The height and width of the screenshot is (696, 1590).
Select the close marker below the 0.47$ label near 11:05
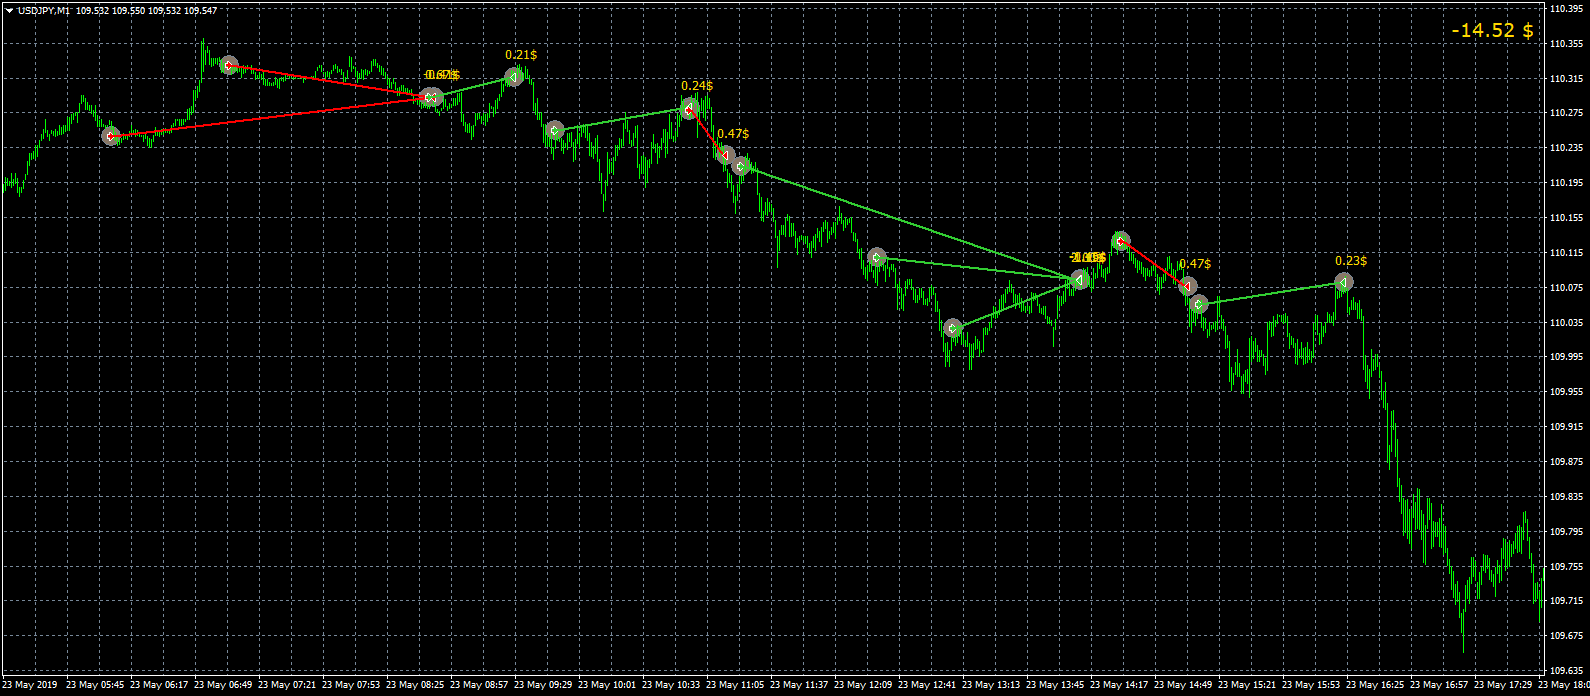click(727, 155)
